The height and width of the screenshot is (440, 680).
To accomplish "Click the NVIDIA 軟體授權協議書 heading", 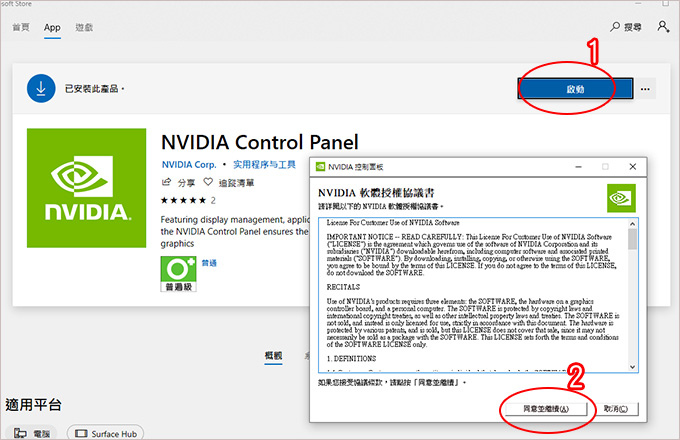I will pos(376,193).
